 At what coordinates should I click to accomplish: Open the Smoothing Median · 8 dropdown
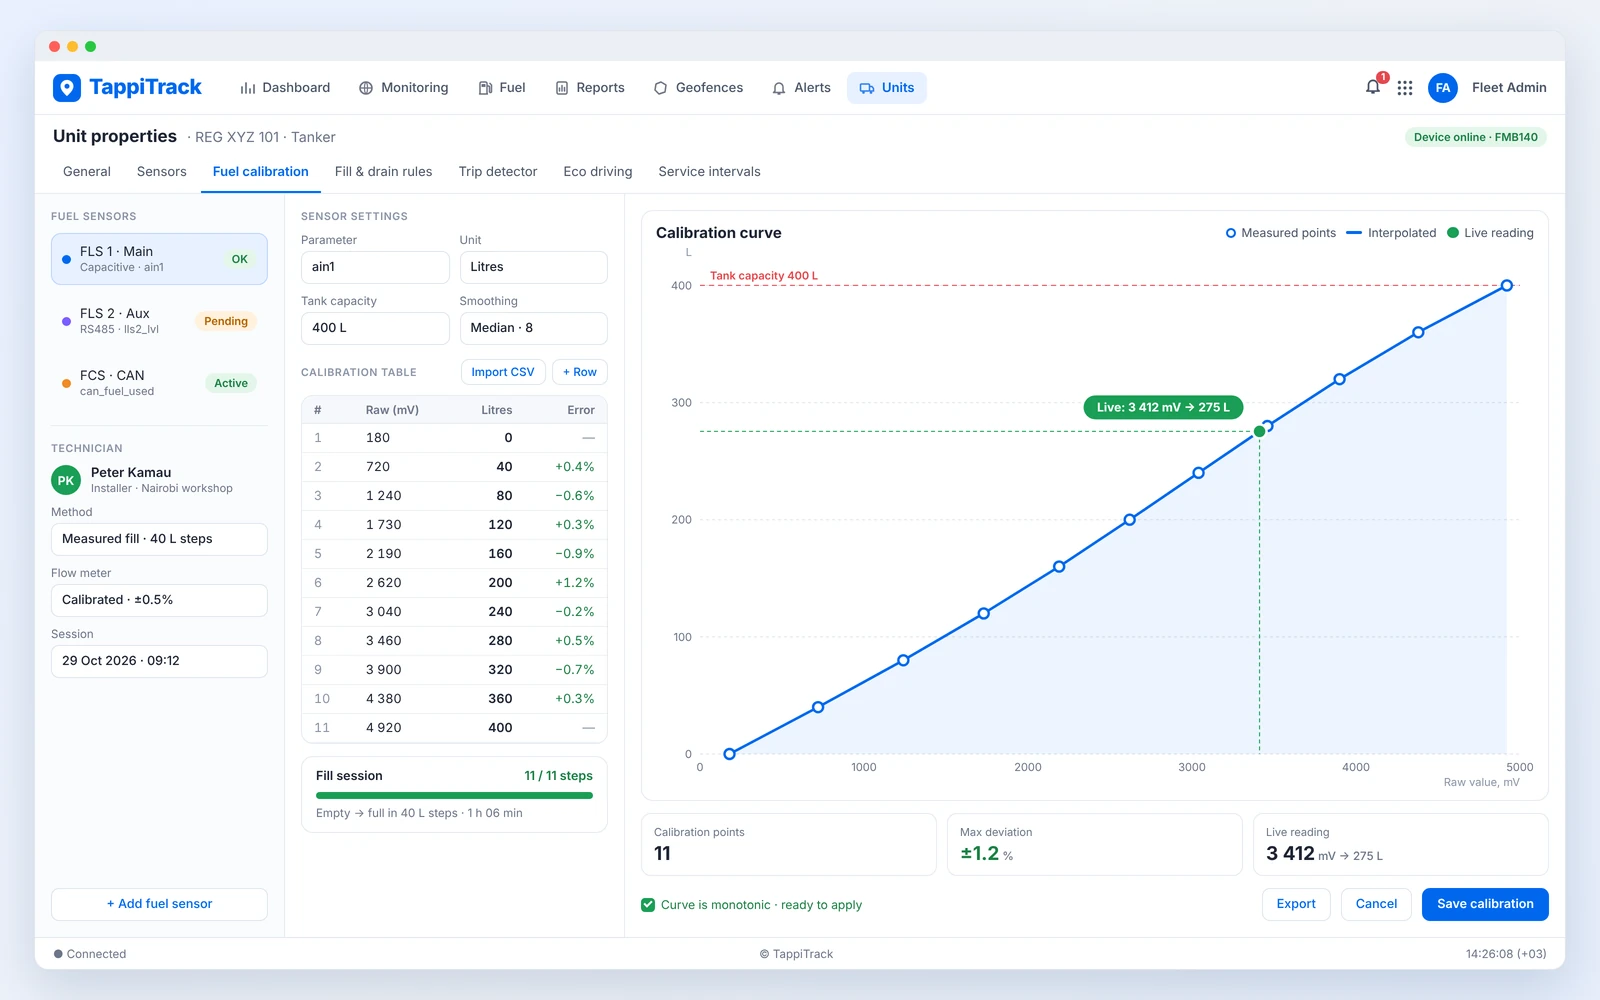pyautogui.click(x=533, y=328)
